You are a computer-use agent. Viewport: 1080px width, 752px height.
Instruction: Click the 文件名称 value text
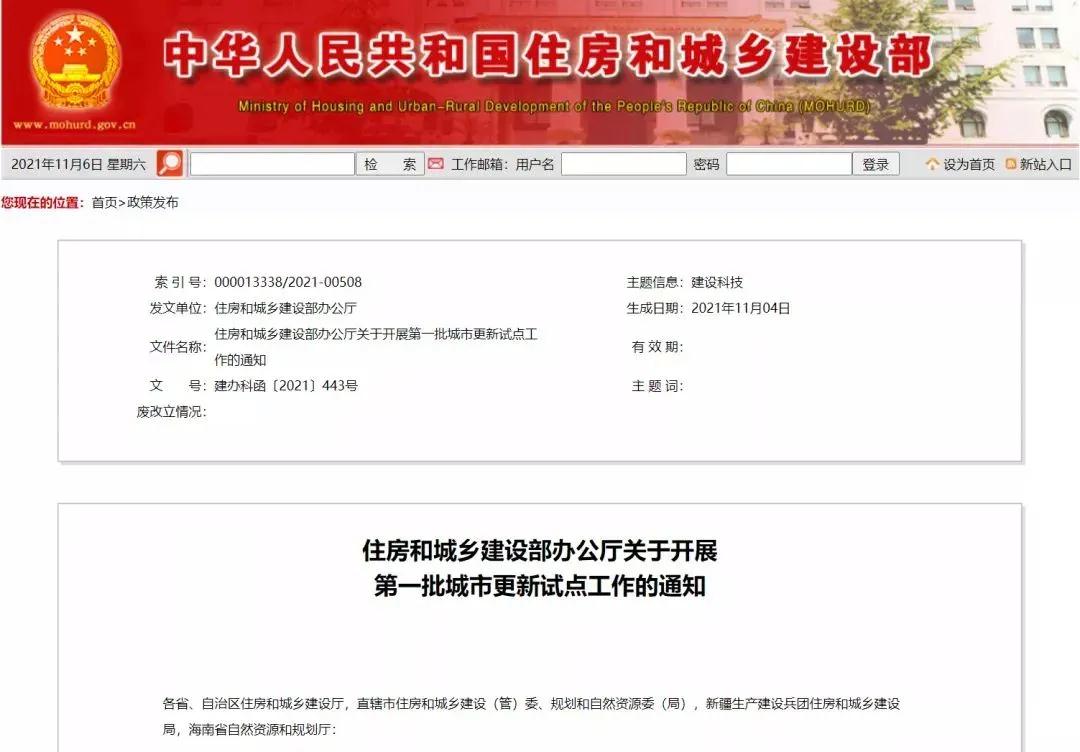tap(376, 347)
